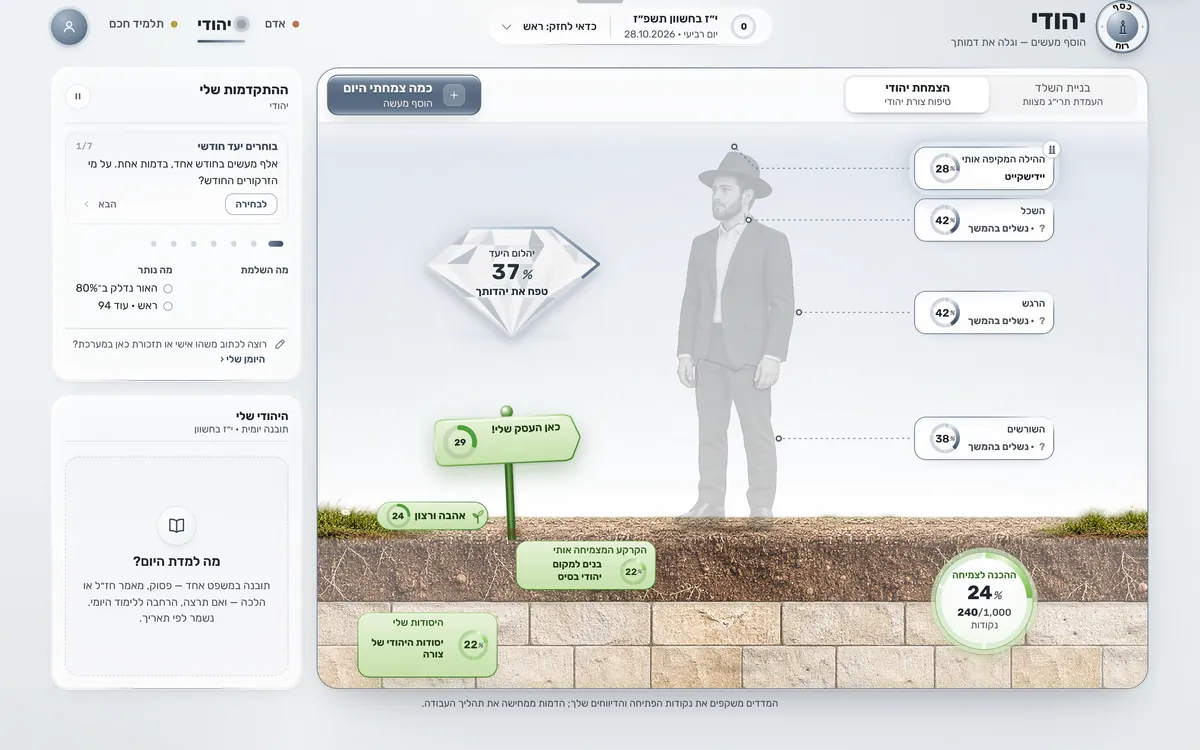Click the round 'כסף רוח' emblem

(1122, 27)
